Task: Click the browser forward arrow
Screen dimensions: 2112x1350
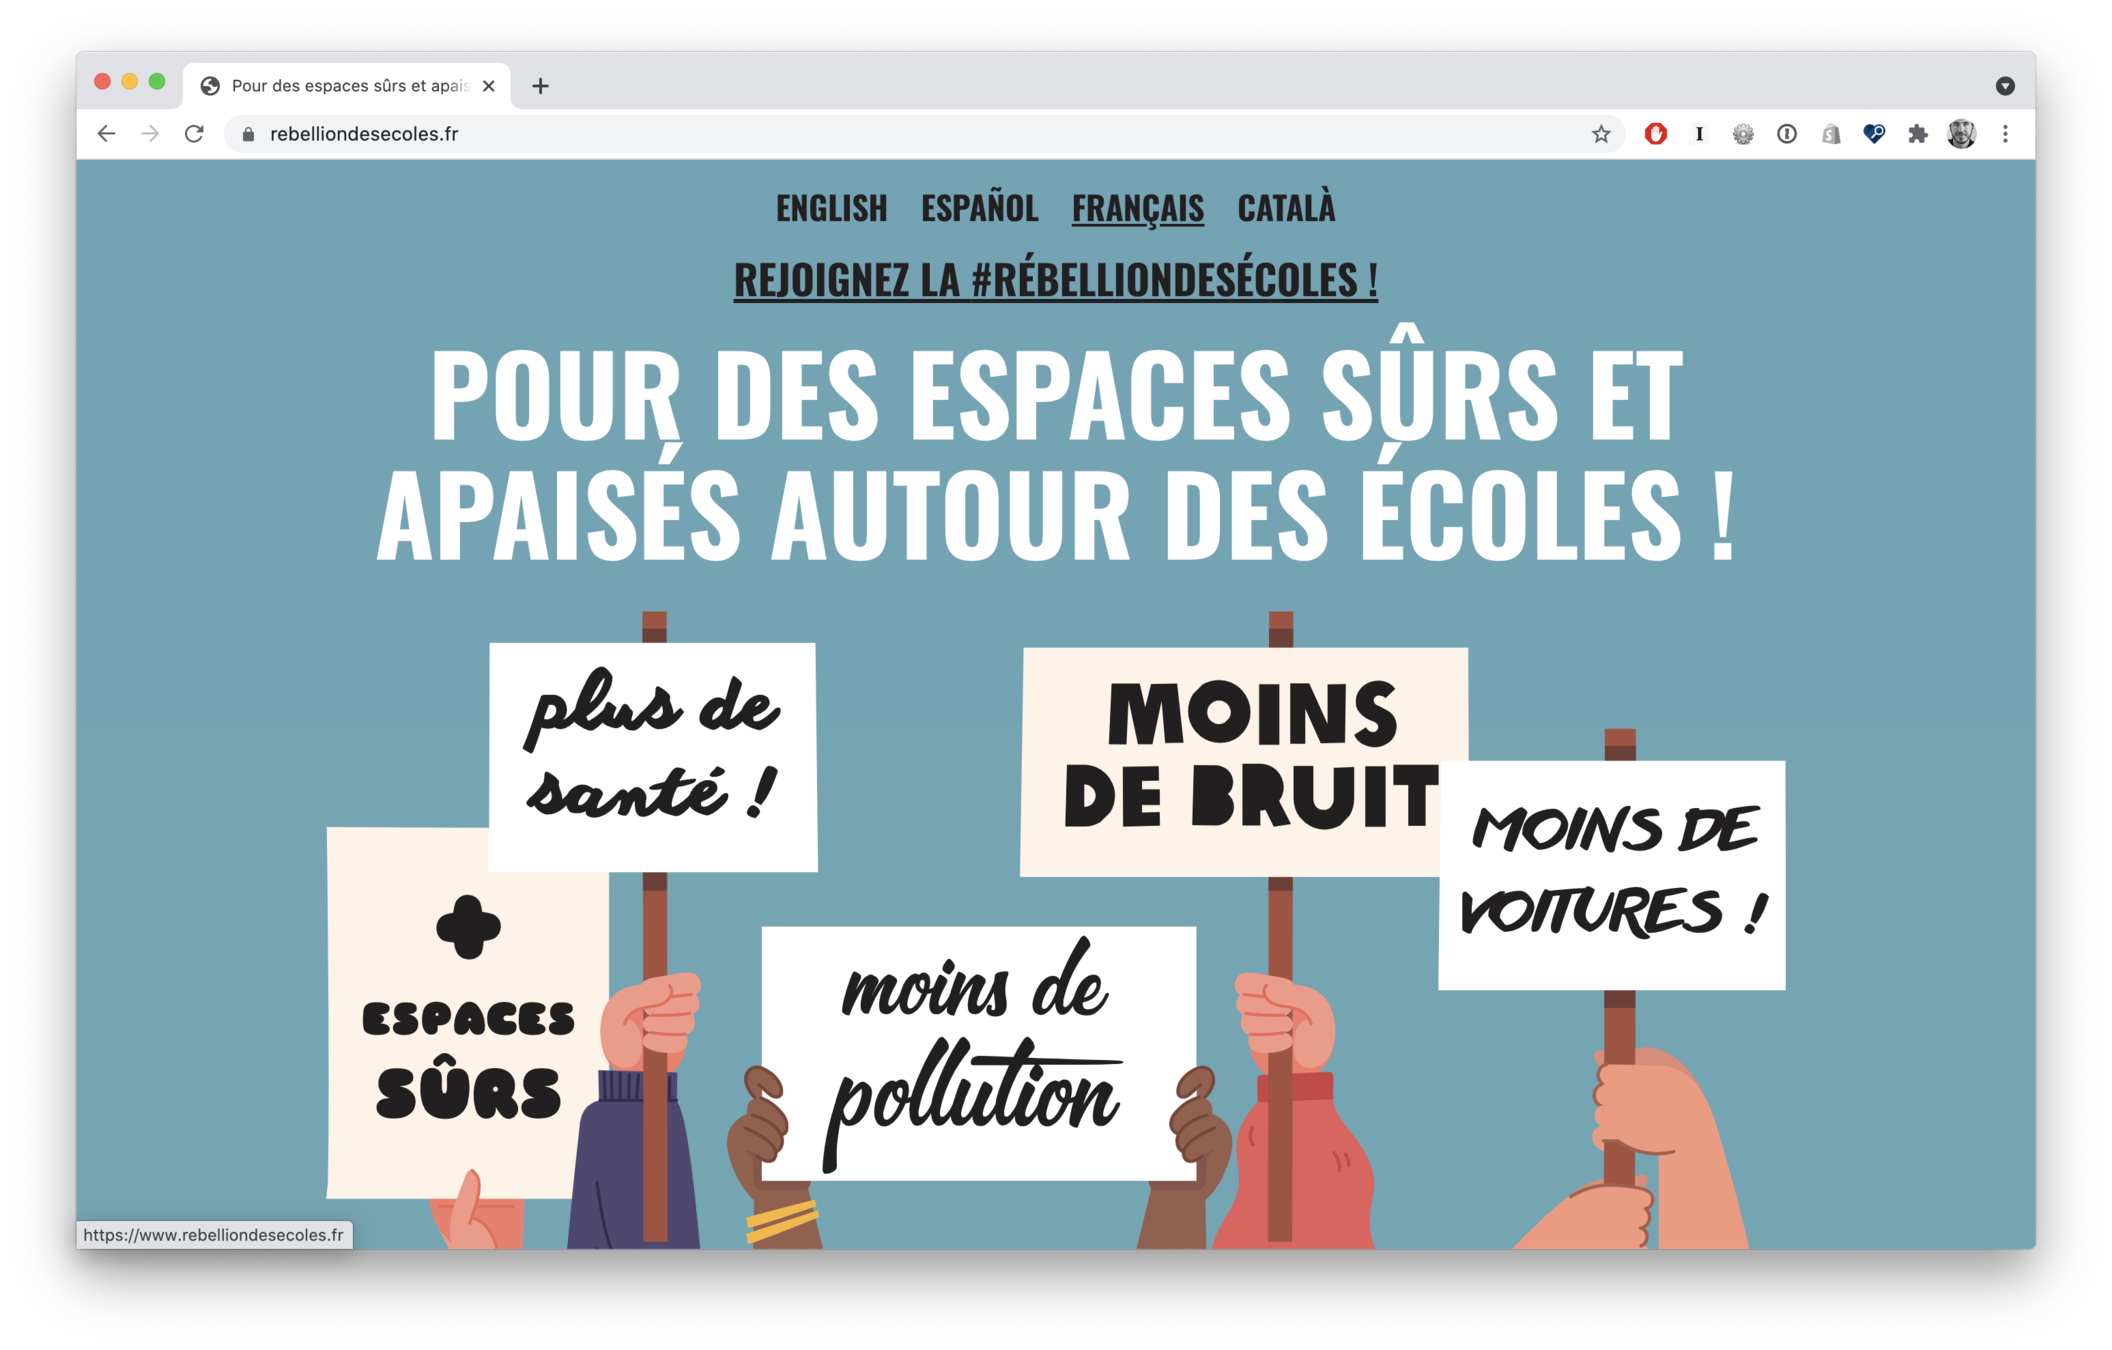Action: (x=150, y=134)
